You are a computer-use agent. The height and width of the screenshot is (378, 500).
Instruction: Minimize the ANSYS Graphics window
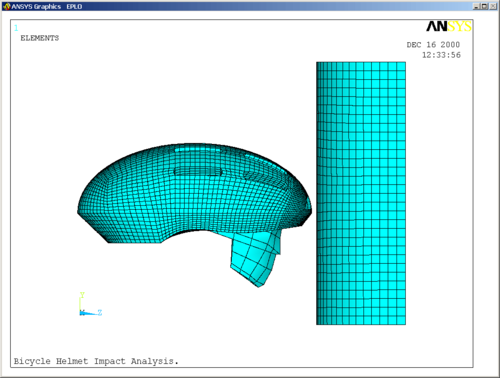coord(476,6)
